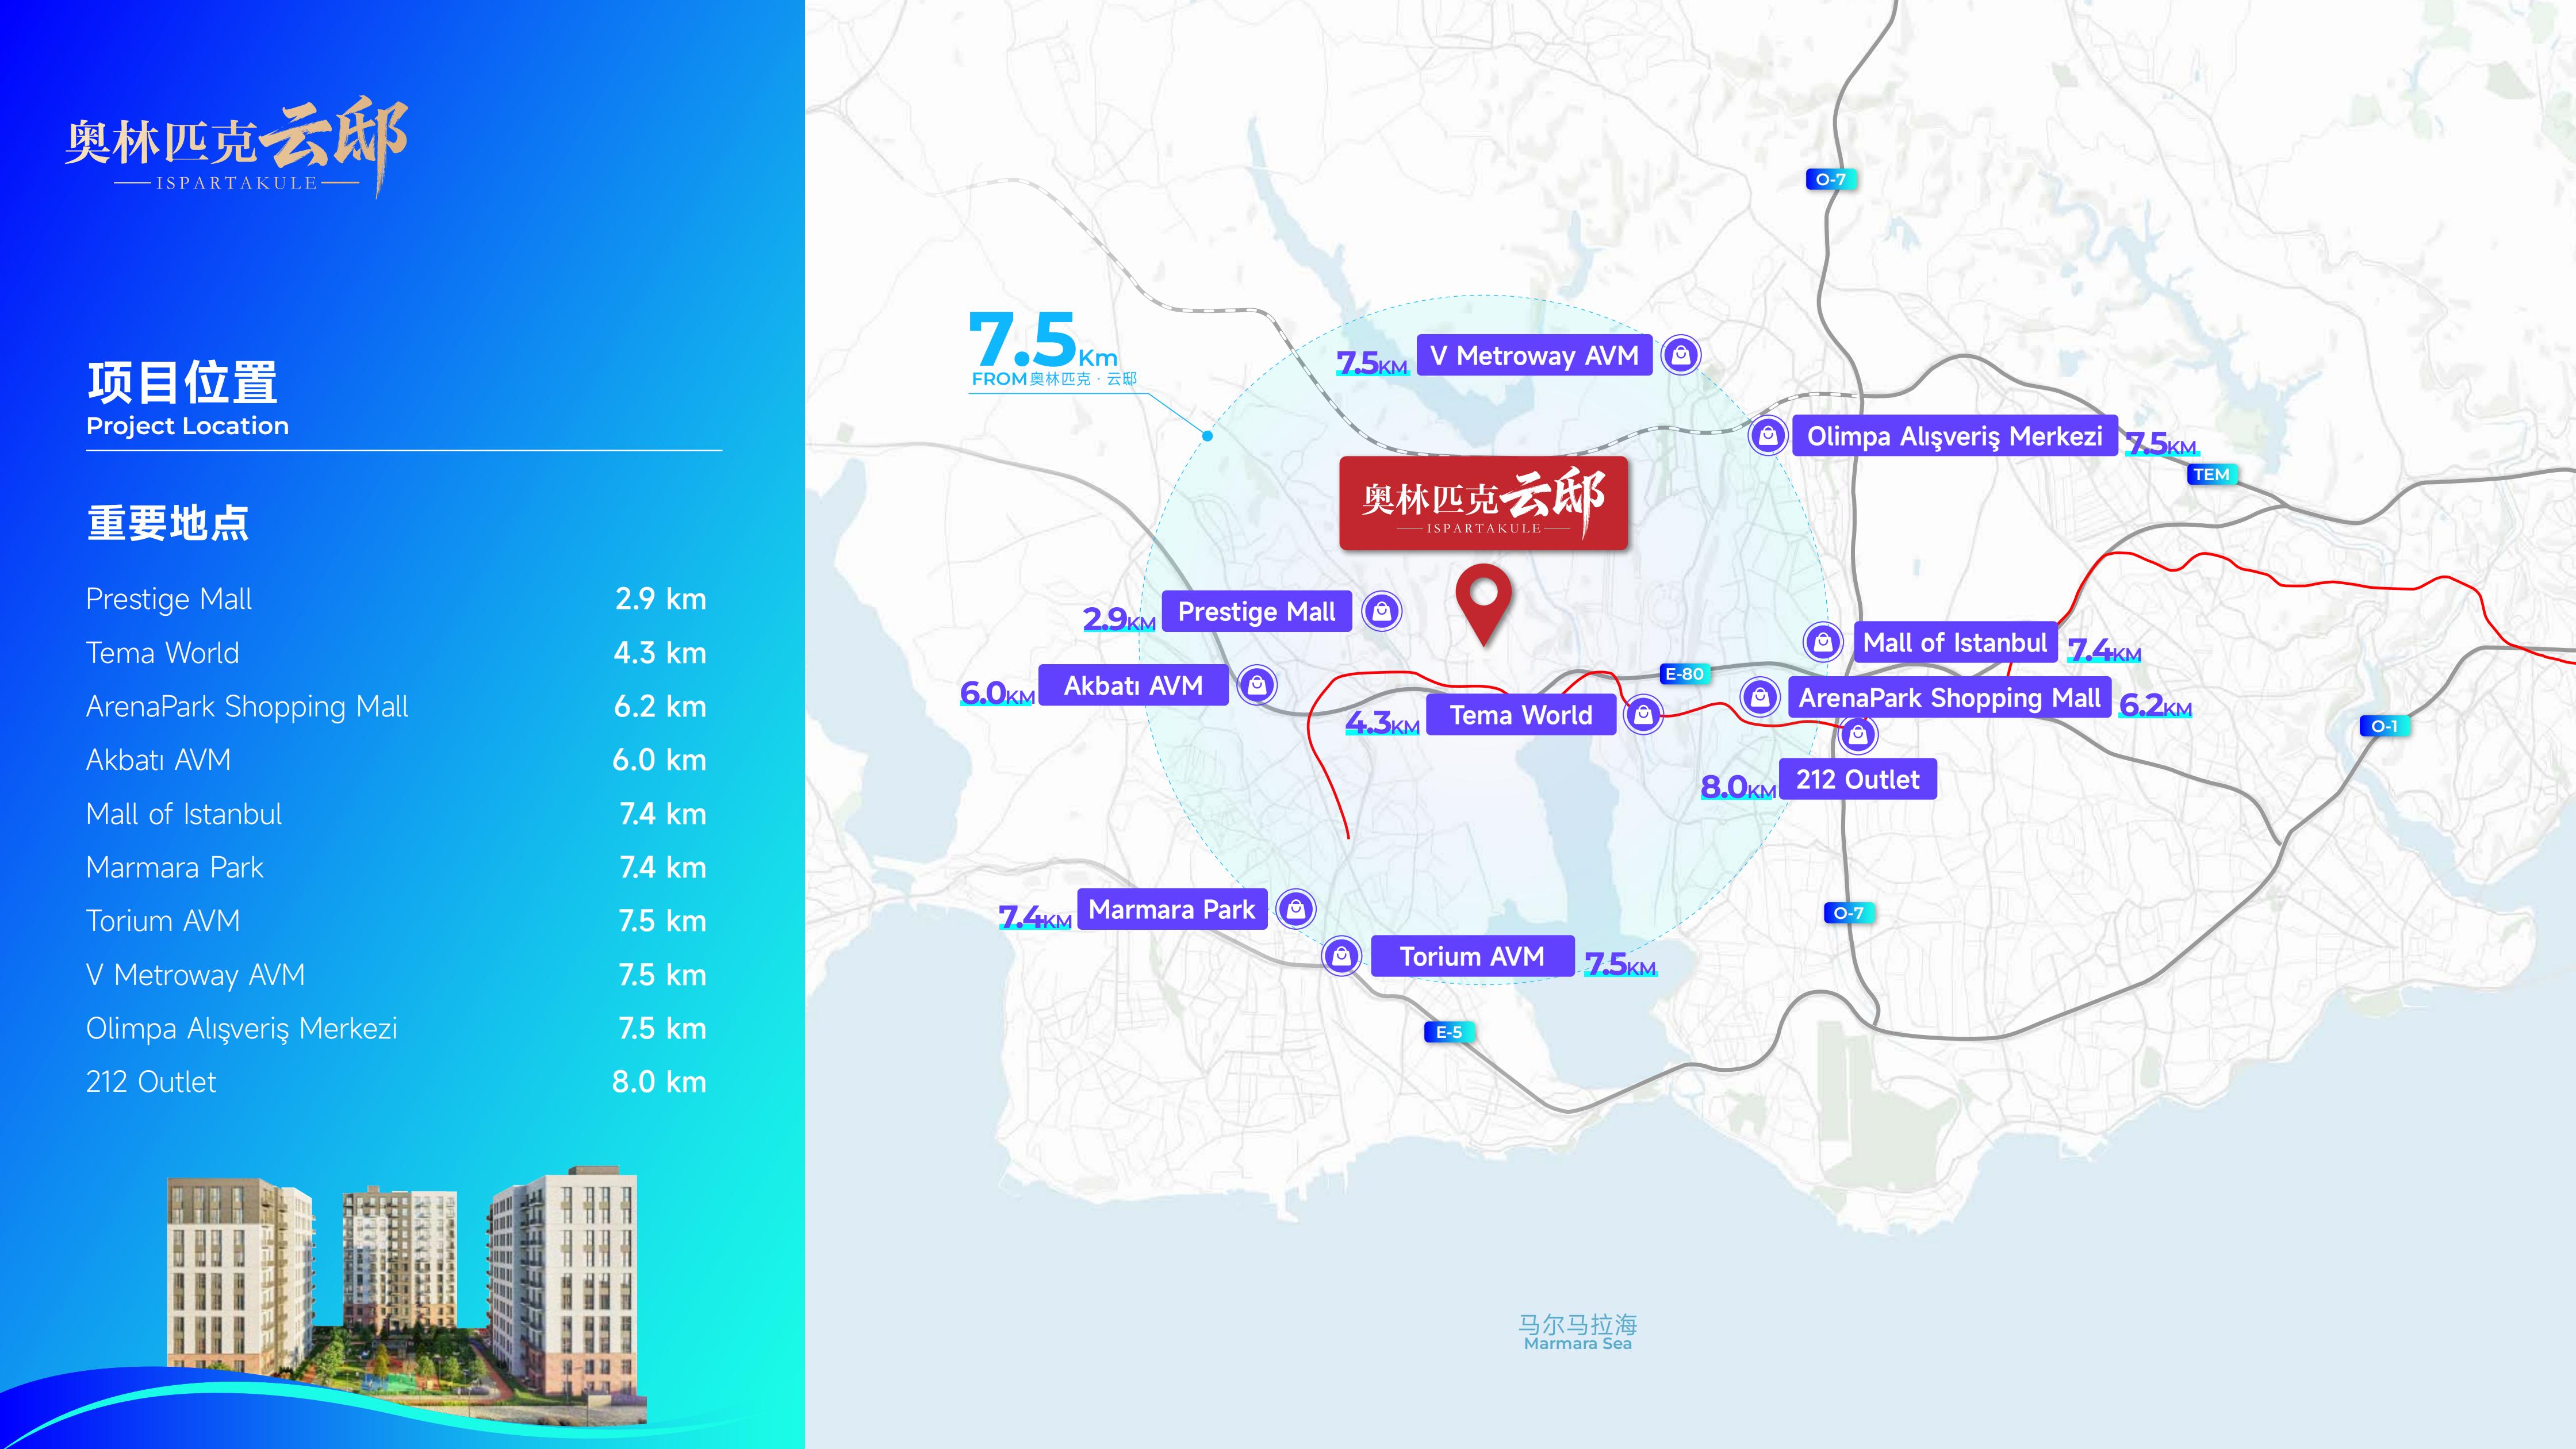Click the shopping bag icon beside V Metroway AVM

click(x=1681, y=355)
